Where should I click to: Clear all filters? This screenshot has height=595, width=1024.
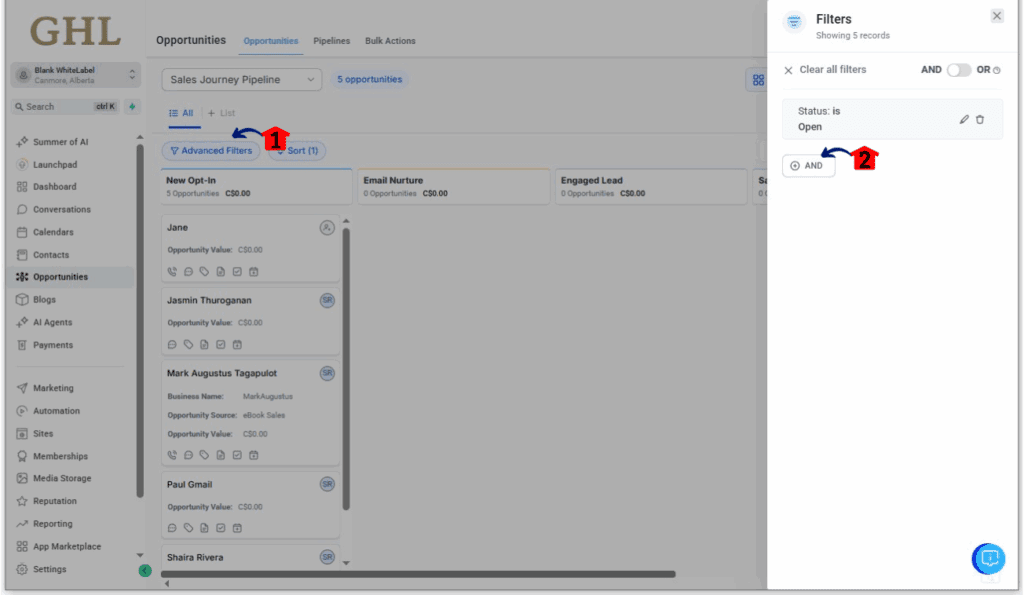(825, 70)
